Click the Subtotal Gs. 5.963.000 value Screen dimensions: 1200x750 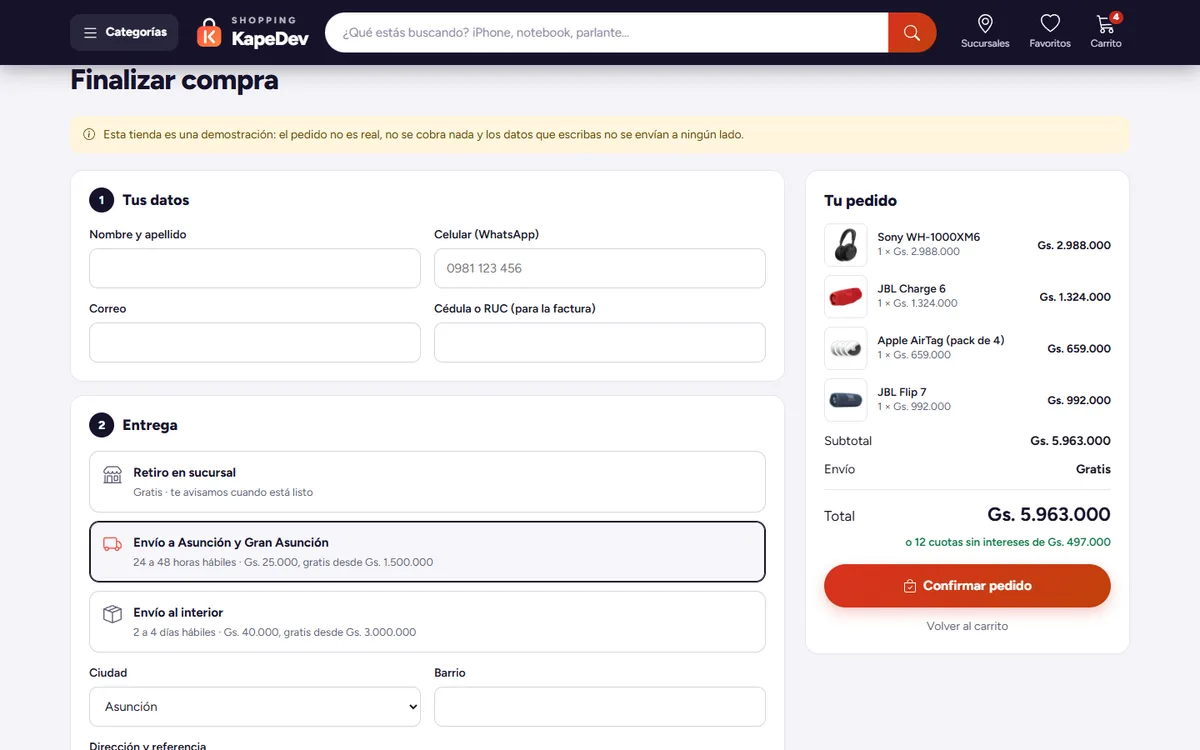pos(1070,441)
